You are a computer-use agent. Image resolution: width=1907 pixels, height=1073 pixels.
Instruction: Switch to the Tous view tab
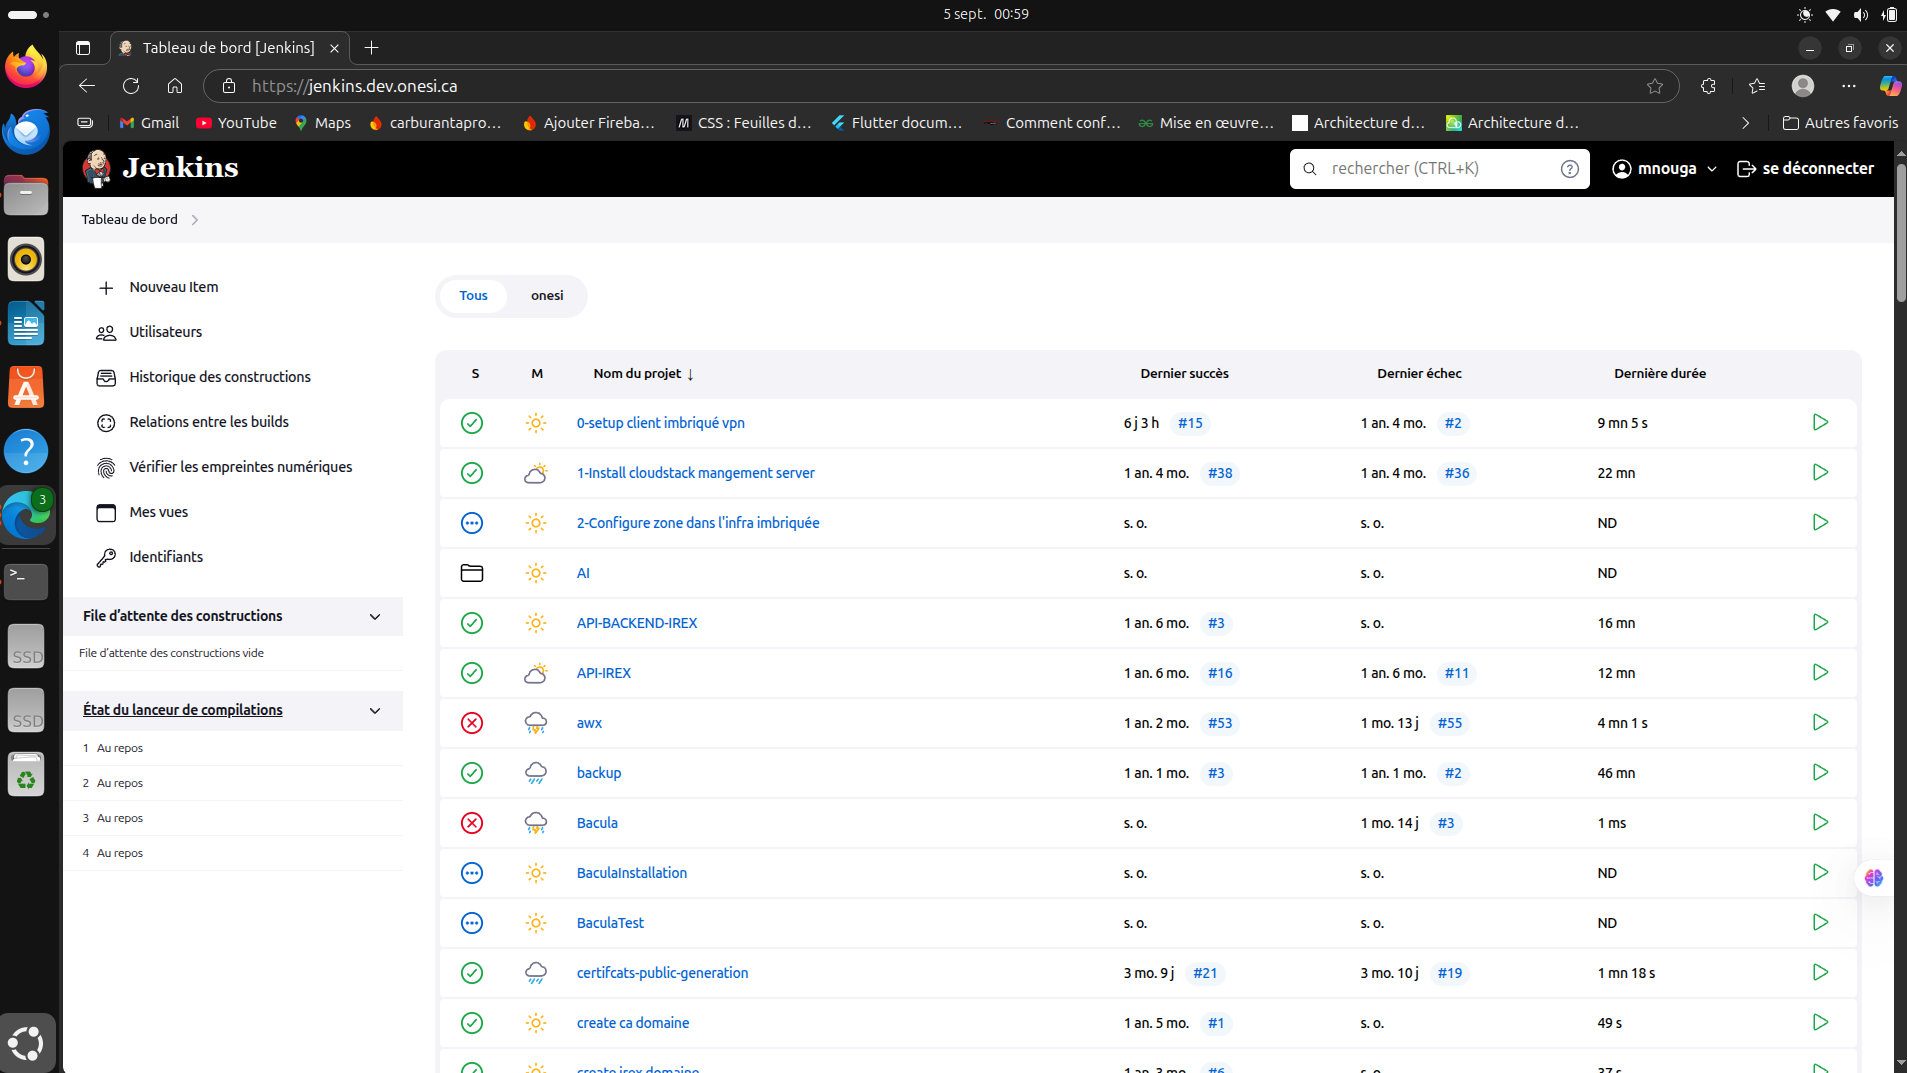pyautogui.click(x=473, y=296)
